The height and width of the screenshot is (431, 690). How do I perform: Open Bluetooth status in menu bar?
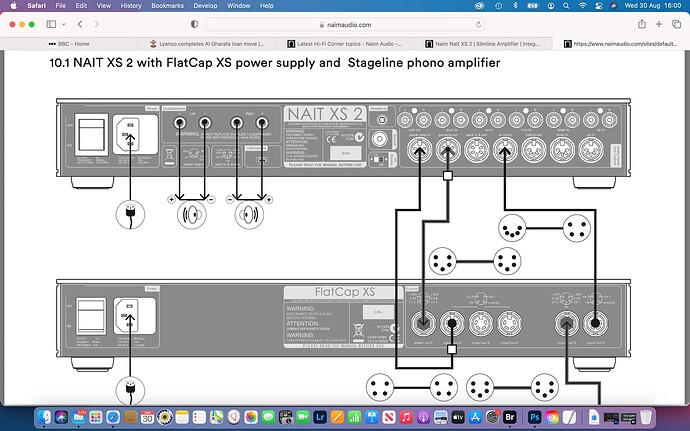pos(515,6)
